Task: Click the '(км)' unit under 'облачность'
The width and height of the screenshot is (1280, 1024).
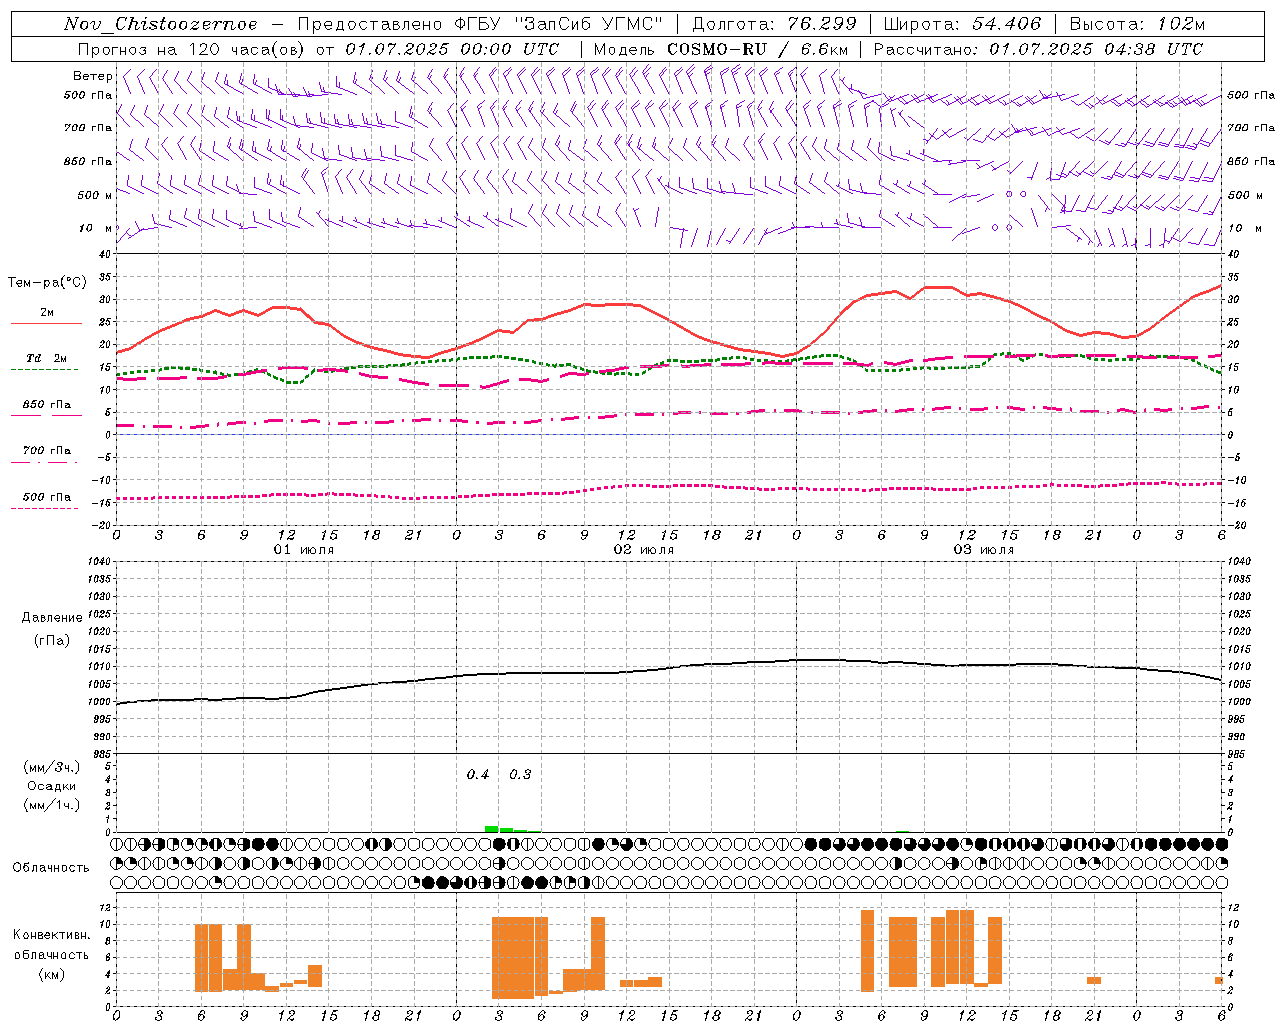Action: 51,974
